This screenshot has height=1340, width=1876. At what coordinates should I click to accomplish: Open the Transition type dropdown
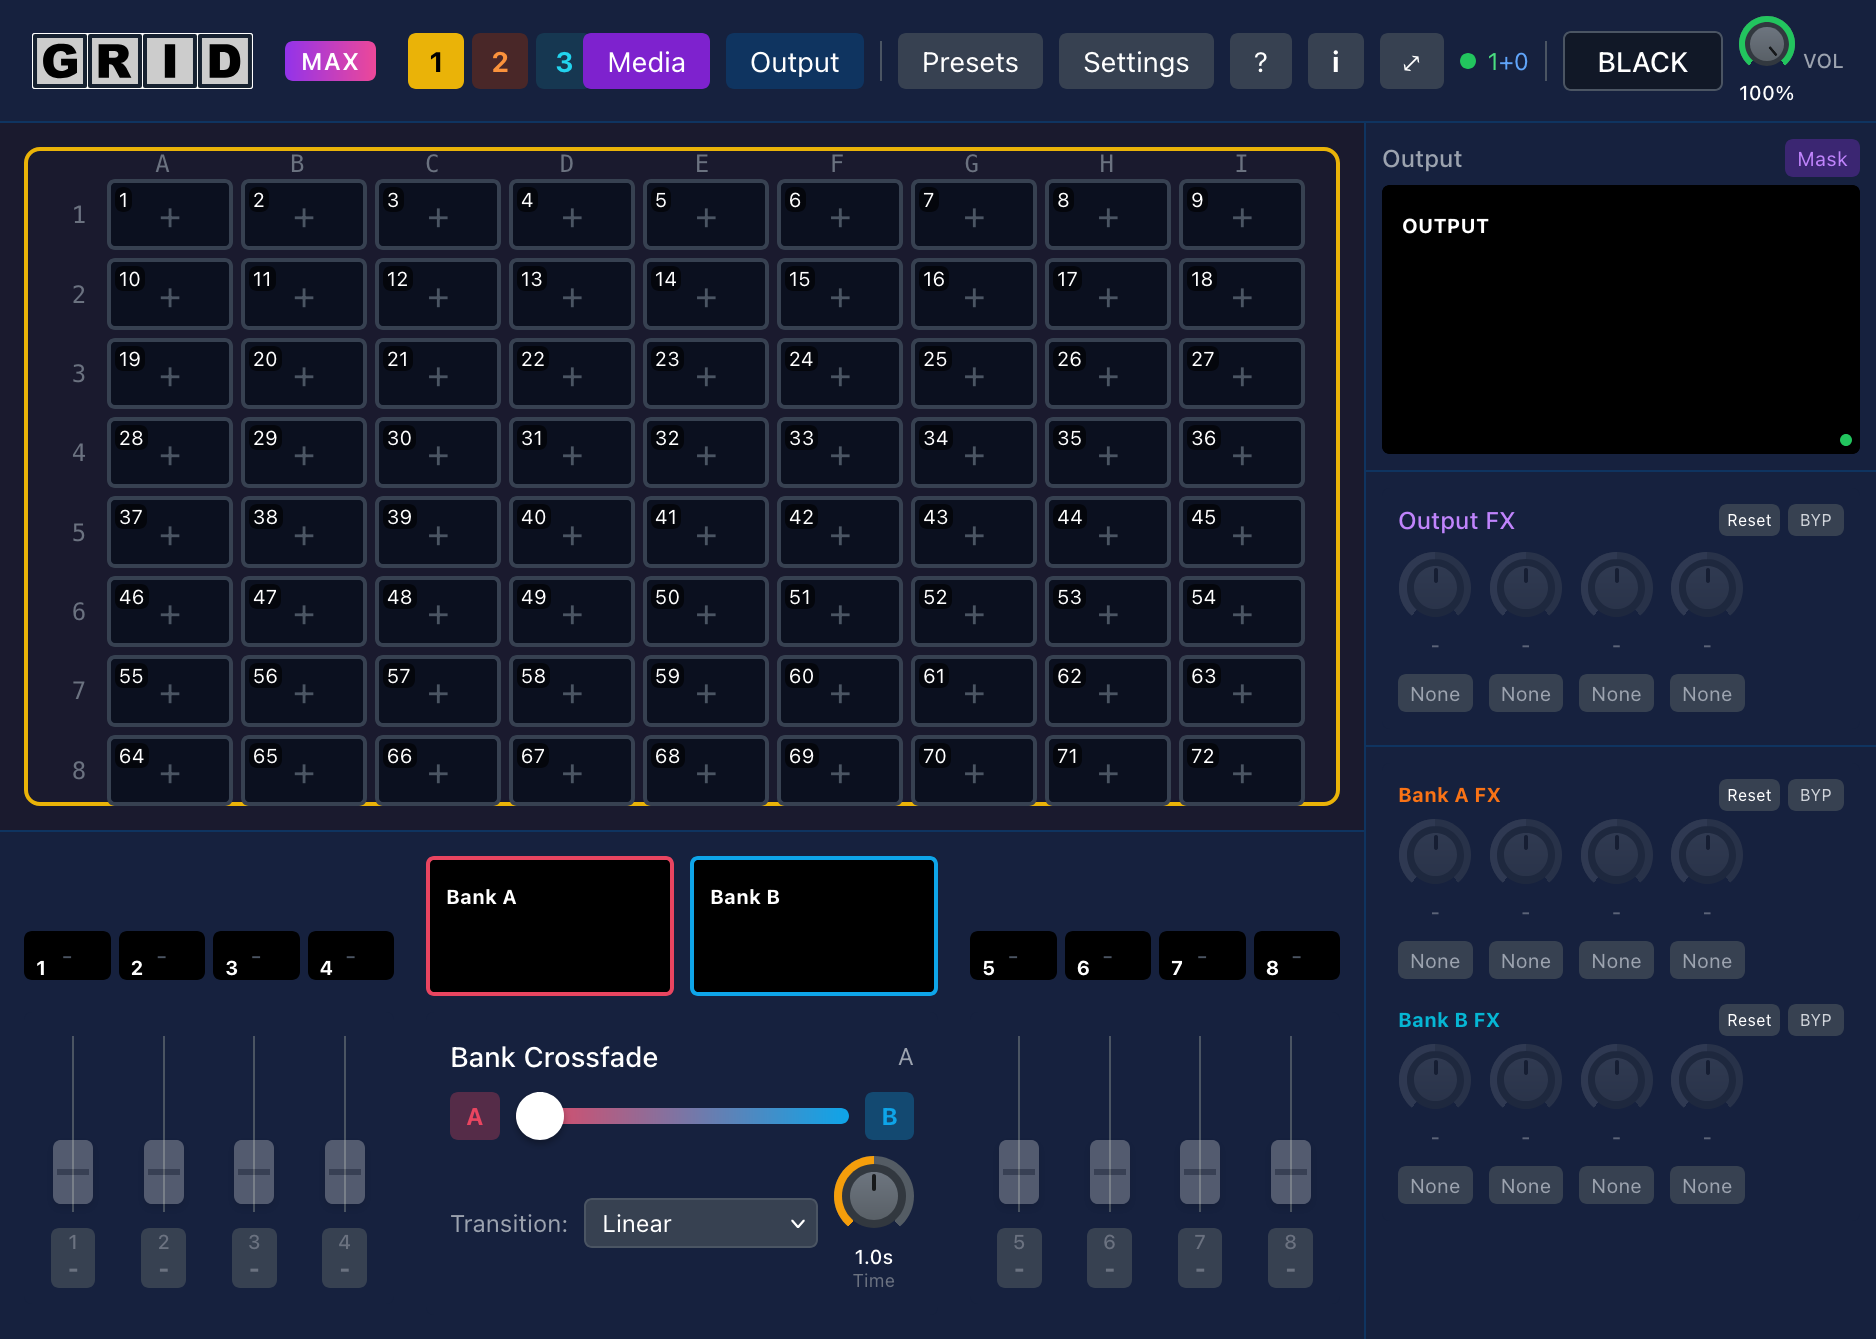(x=700, y=1223)
